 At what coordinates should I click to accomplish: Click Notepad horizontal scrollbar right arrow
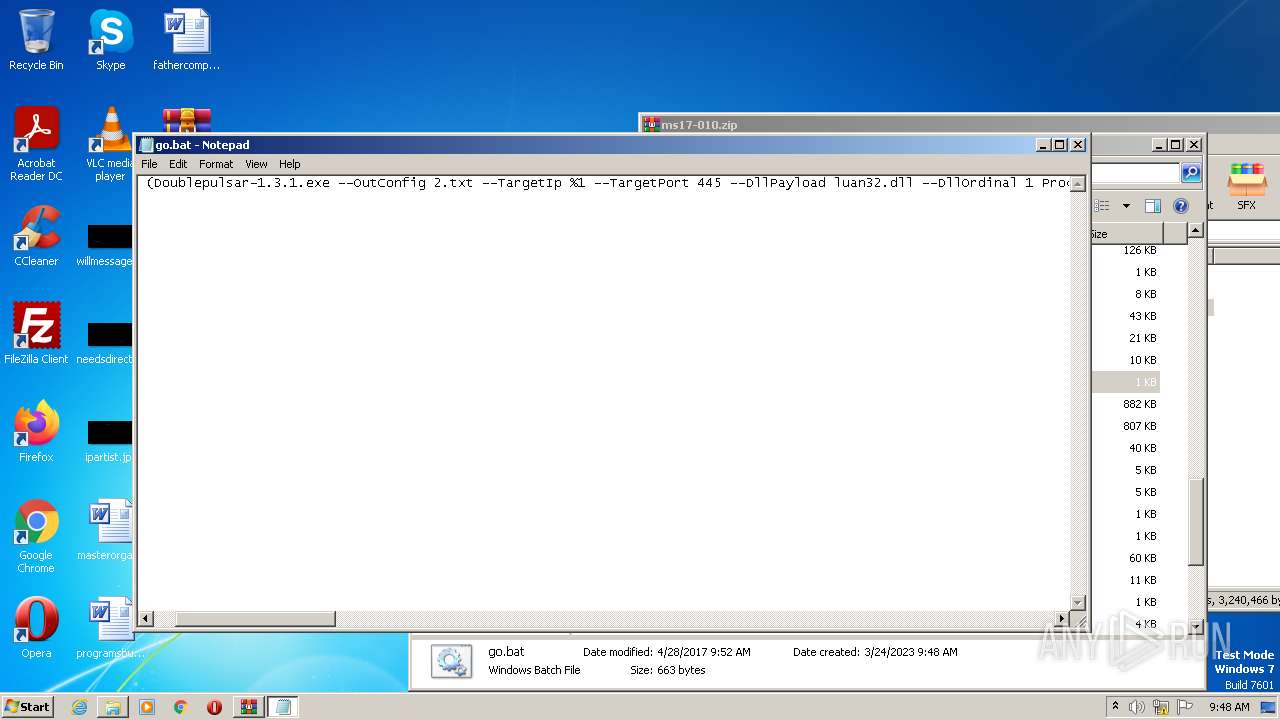click(x=1062, y=619)
